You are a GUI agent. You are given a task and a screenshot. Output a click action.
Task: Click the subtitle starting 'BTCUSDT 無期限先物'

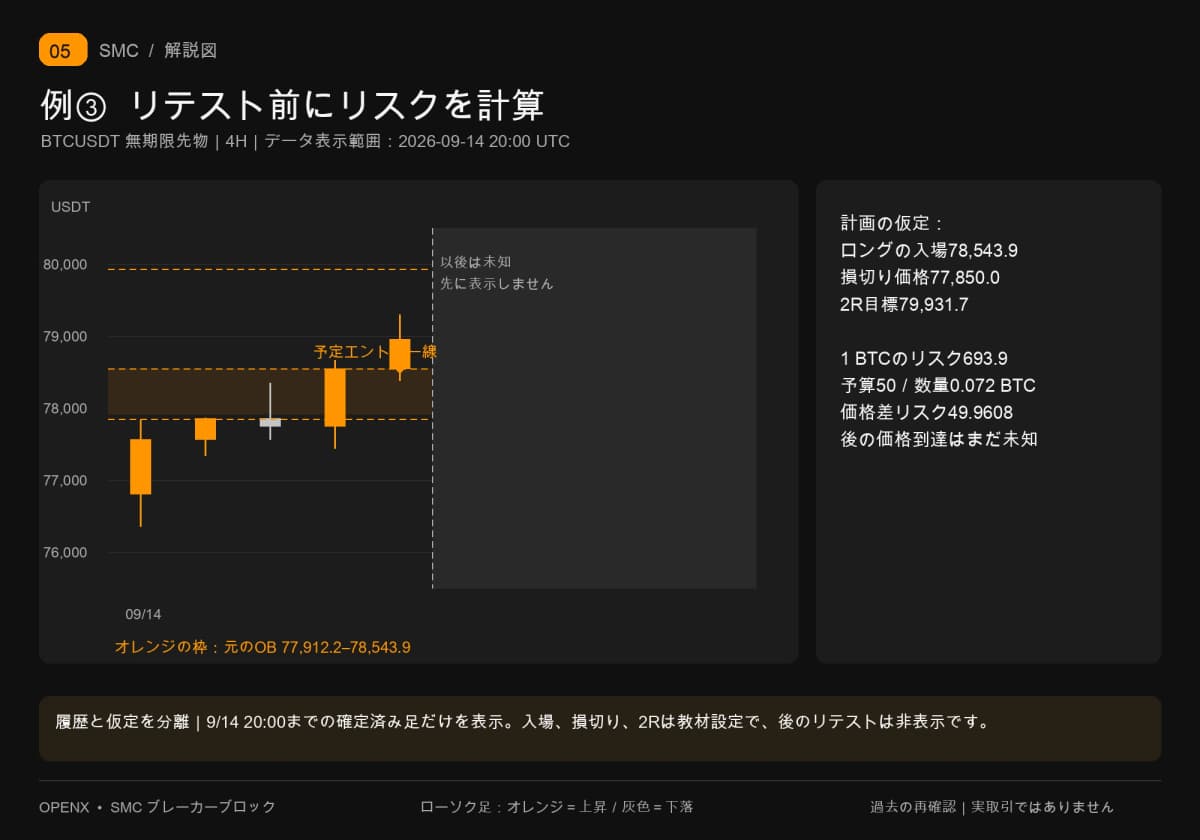305,141
